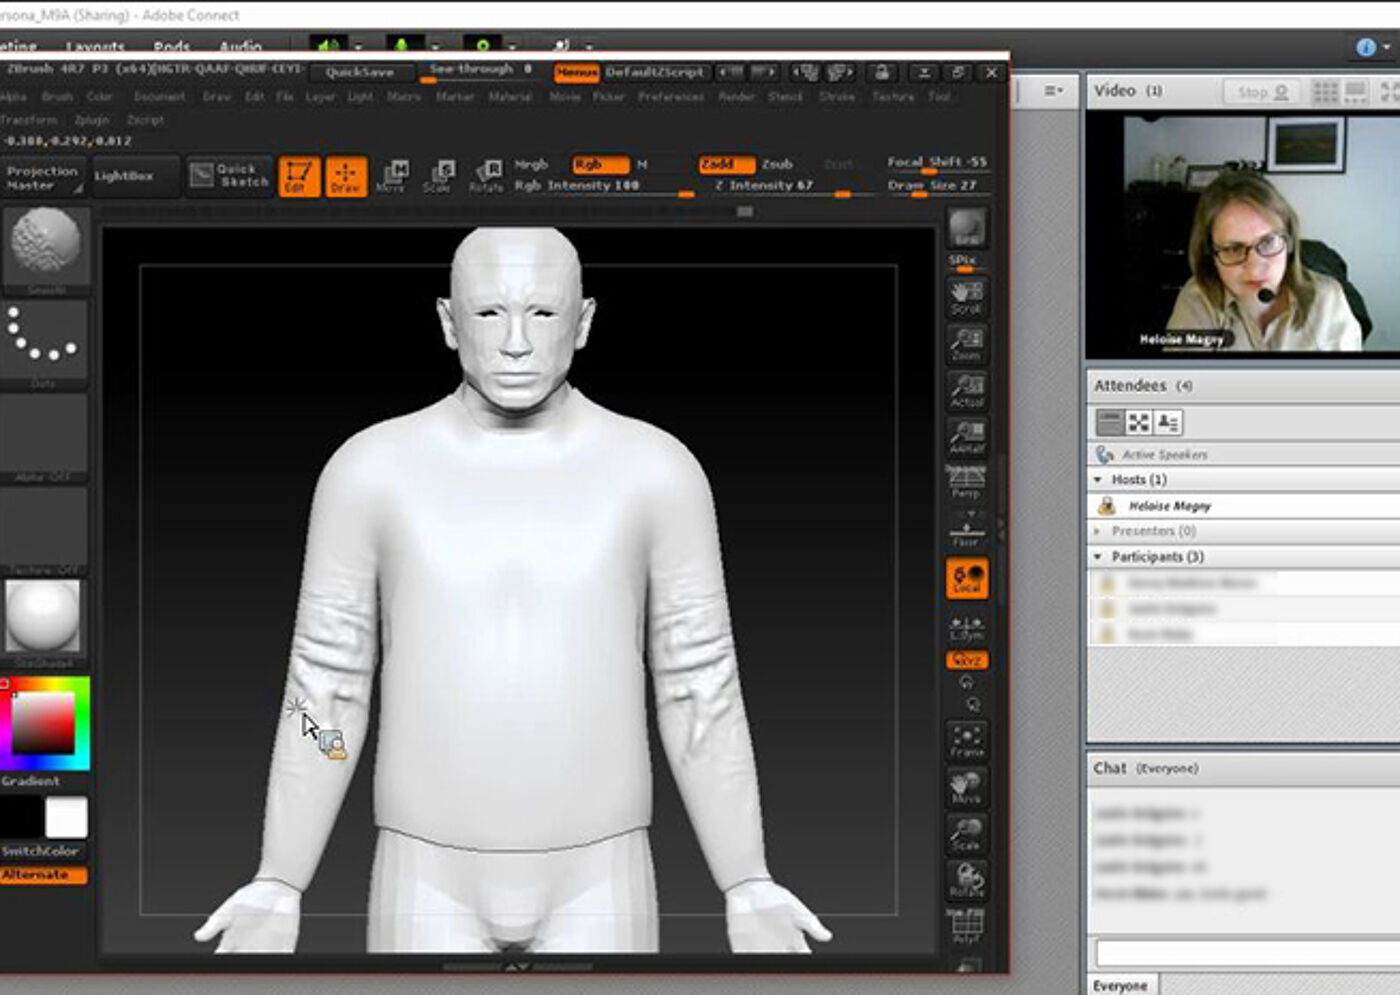The image size is (1400, 995).
Task: Click the Scroll canvas navigation icon
Action: click(x=966, y=298)
